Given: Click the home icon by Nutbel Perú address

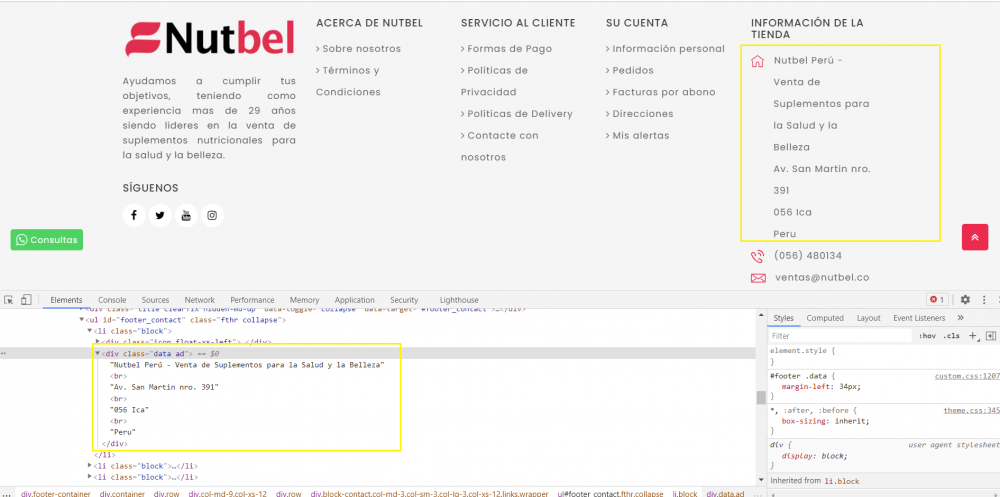Looking at the screenshot, I should (x=757, y=61).
